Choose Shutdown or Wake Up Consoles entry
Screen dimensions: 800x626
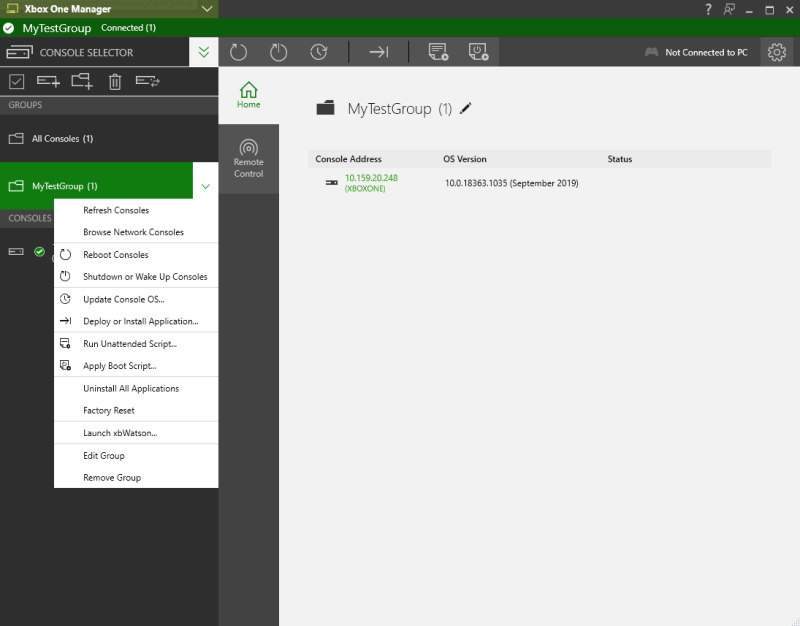(x=136, y=277)
